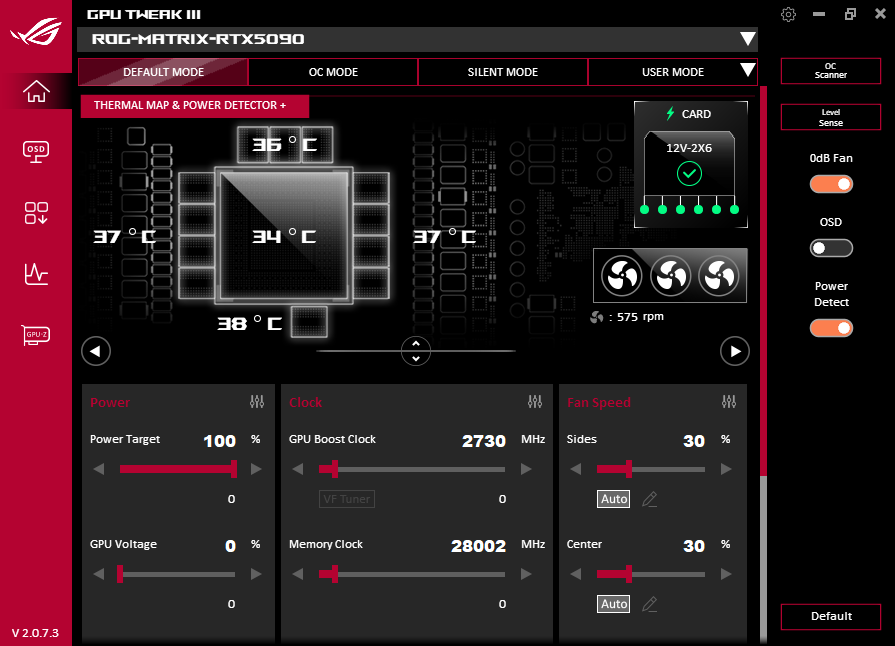Viewport: 895px width, 646px height.
Task: Open the monitoring graph sidebar icon
Action: coord(36,273)
